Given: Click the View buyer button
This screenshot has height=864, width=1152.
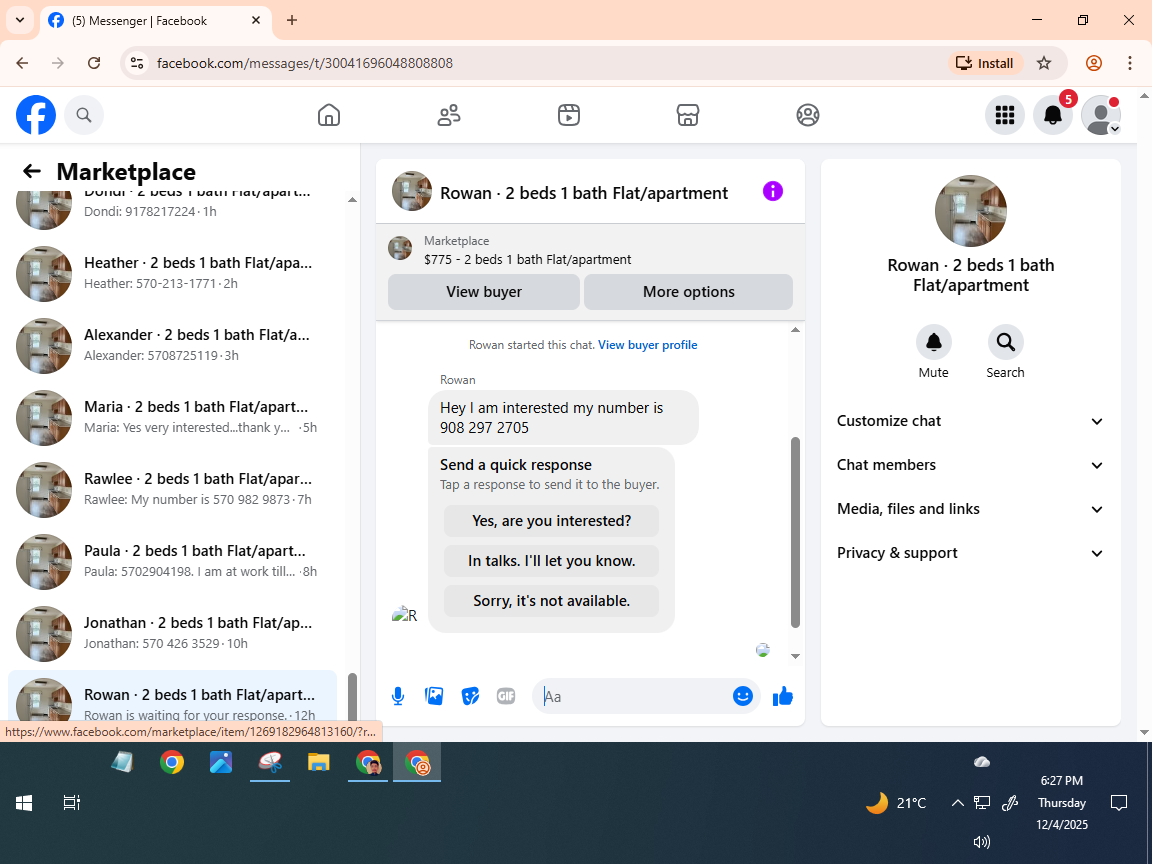Looking at the screenshot, I should (x=483, y=292).
